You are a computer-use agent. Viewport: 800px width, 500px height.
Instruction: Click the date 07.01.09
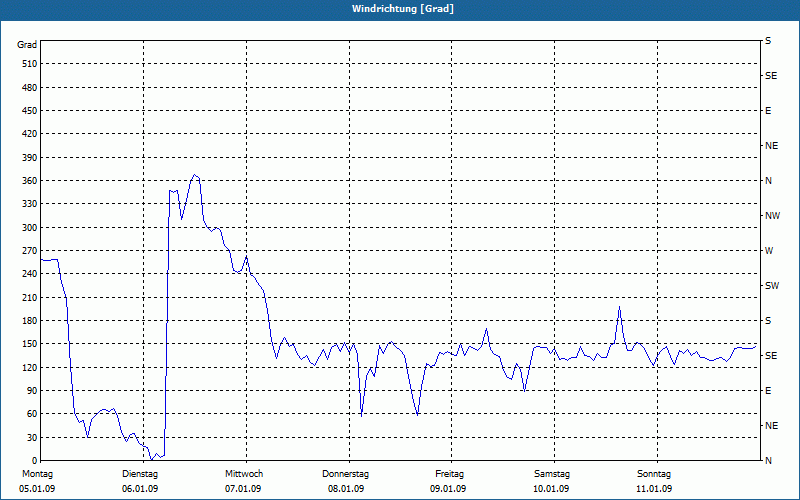[243, 489]
